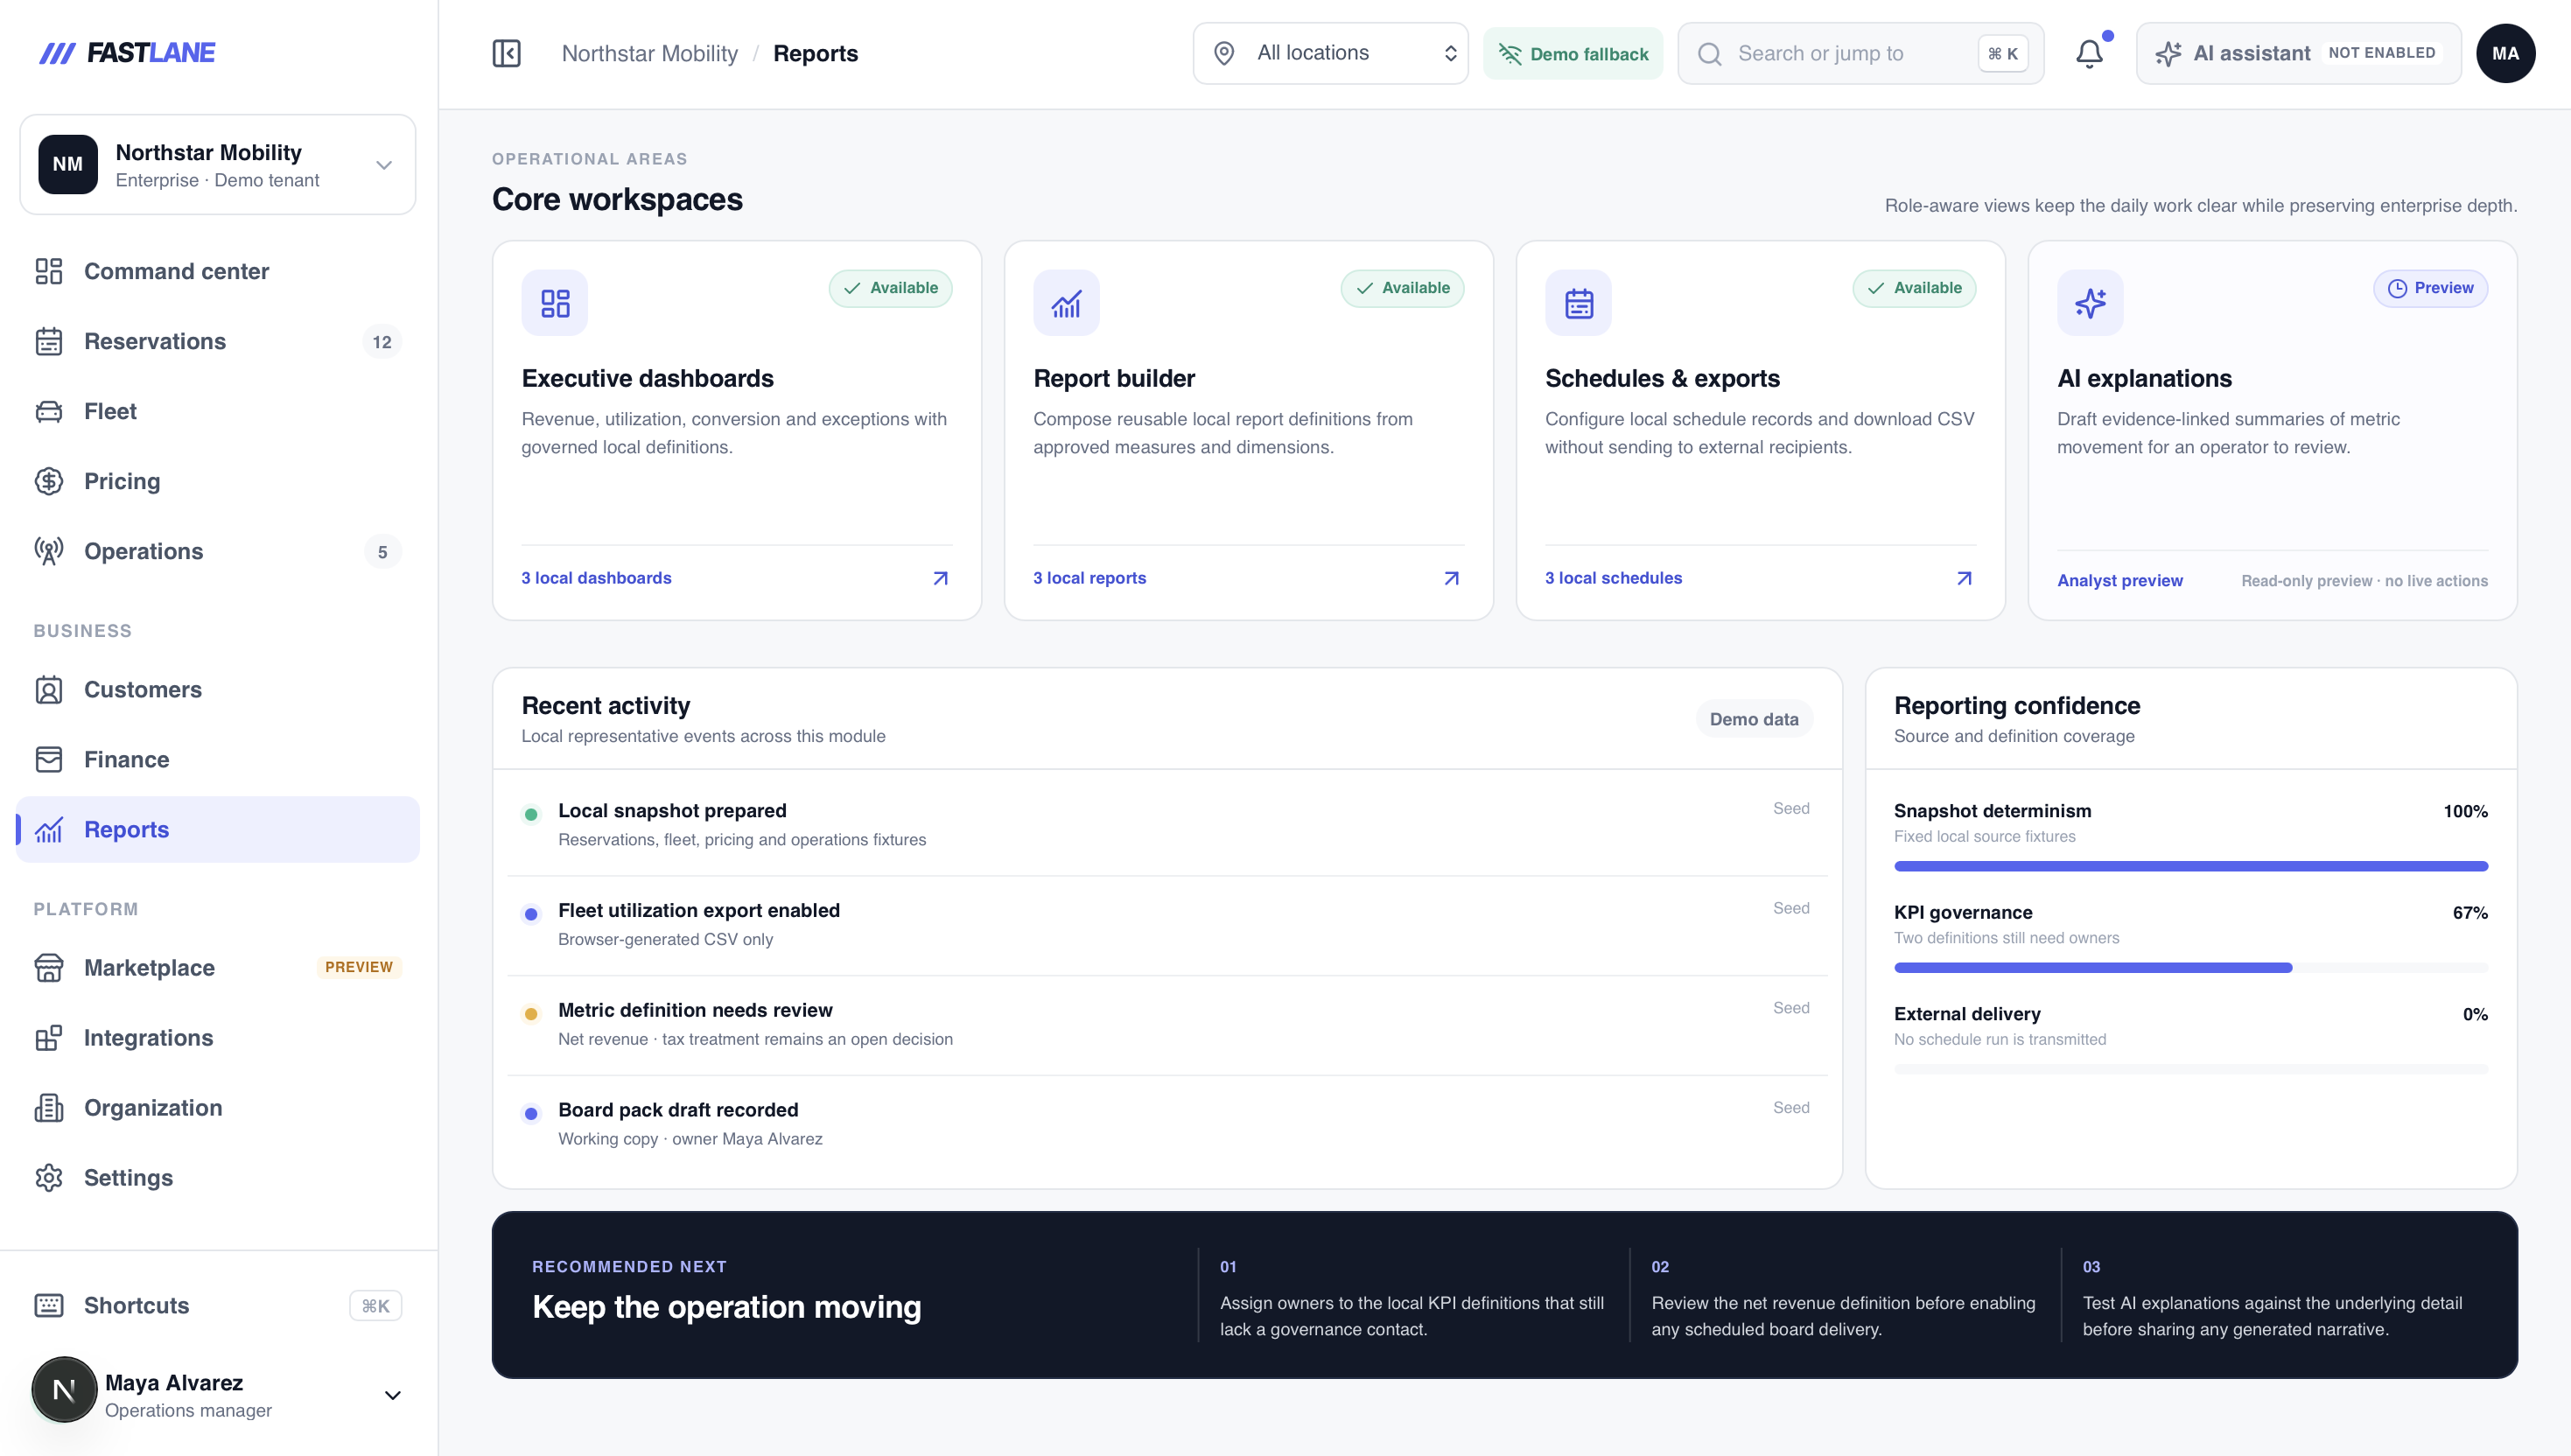Click the Northstar Mobility breadcrumb
The width and height of the screenshot is (2571, 1456).
[x=649, y=53]
